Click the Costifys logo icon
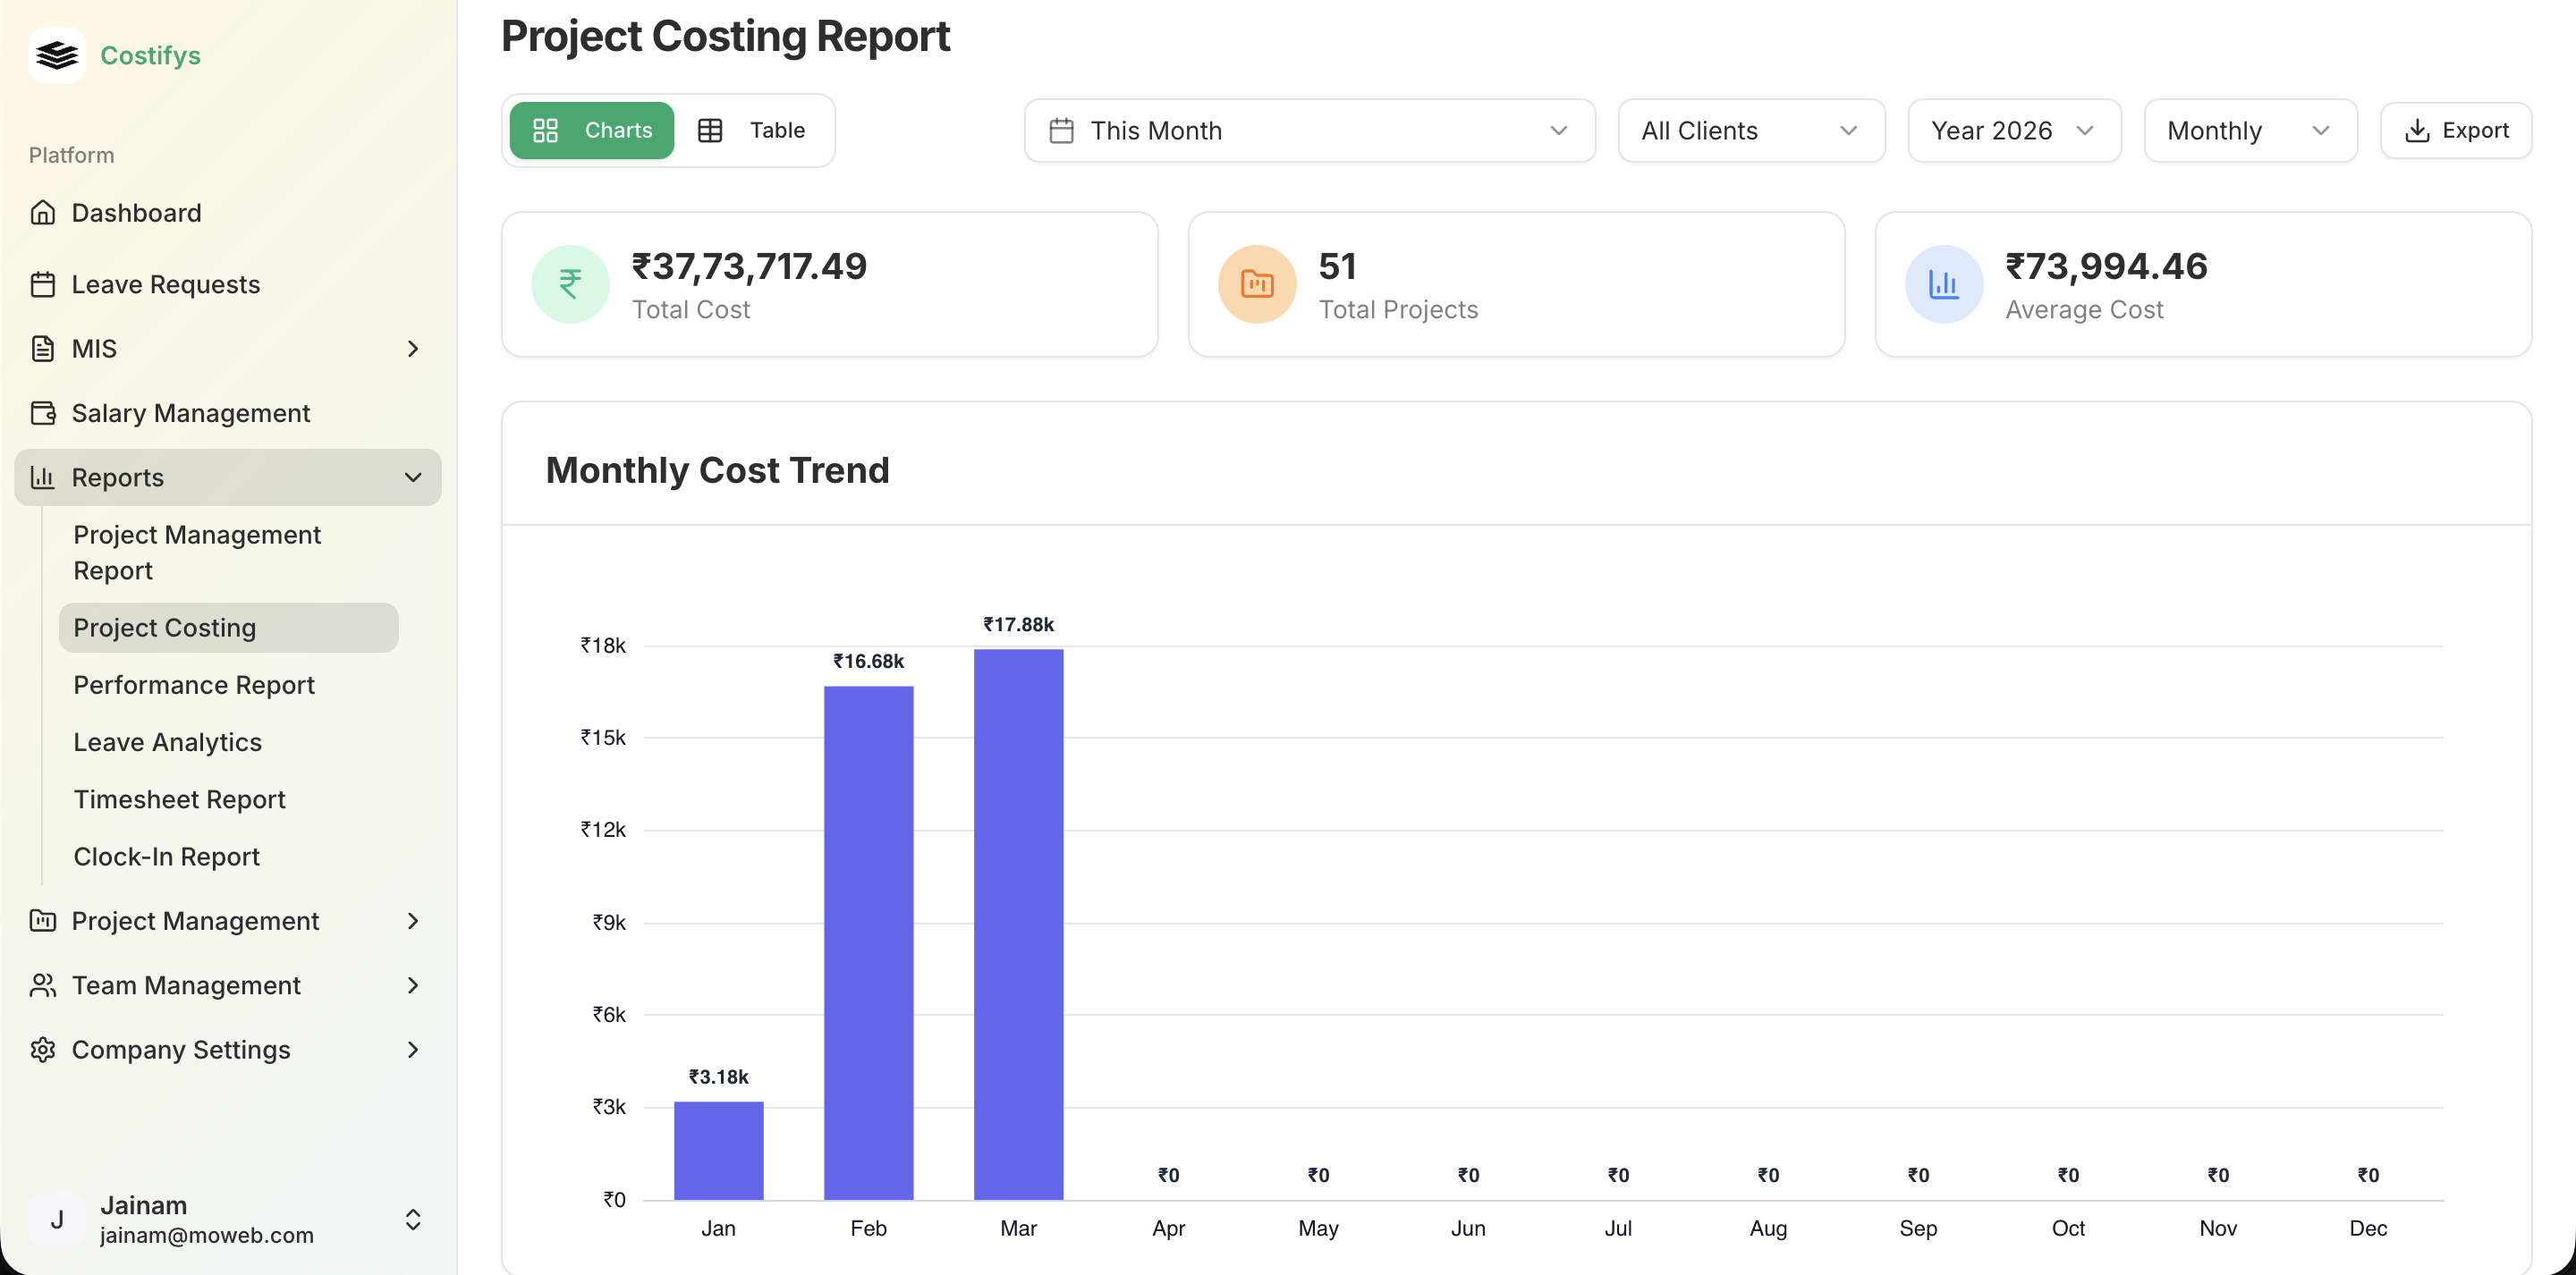This screenshot has width=2576, height=1275. [x=57, y=55]
